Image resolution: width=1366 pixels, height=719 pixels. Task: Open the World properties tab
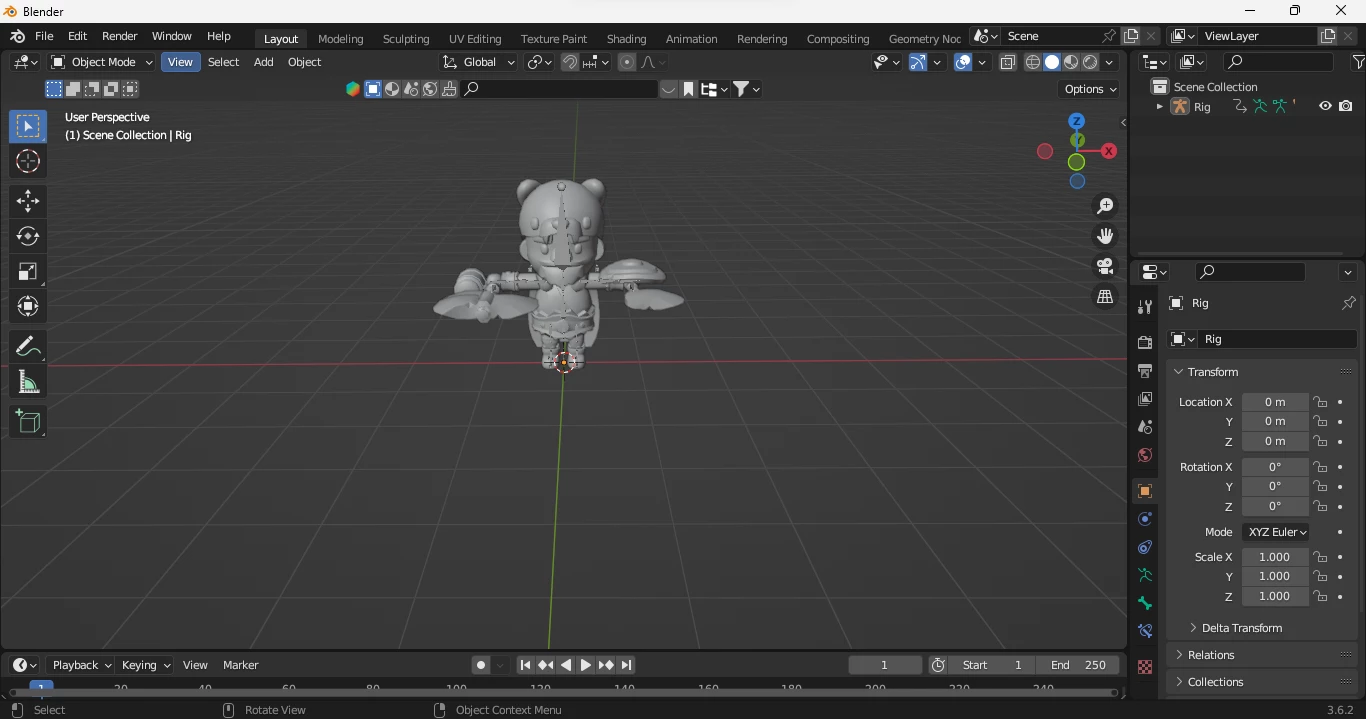(1145, 455)
